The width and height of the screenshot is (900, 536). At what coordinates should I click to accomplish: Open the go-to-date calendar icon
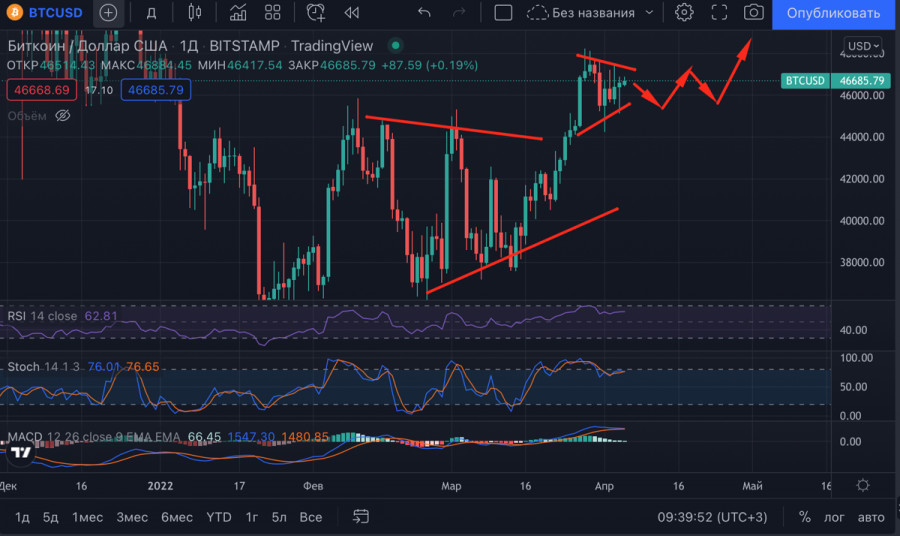[x=360, y=516]
